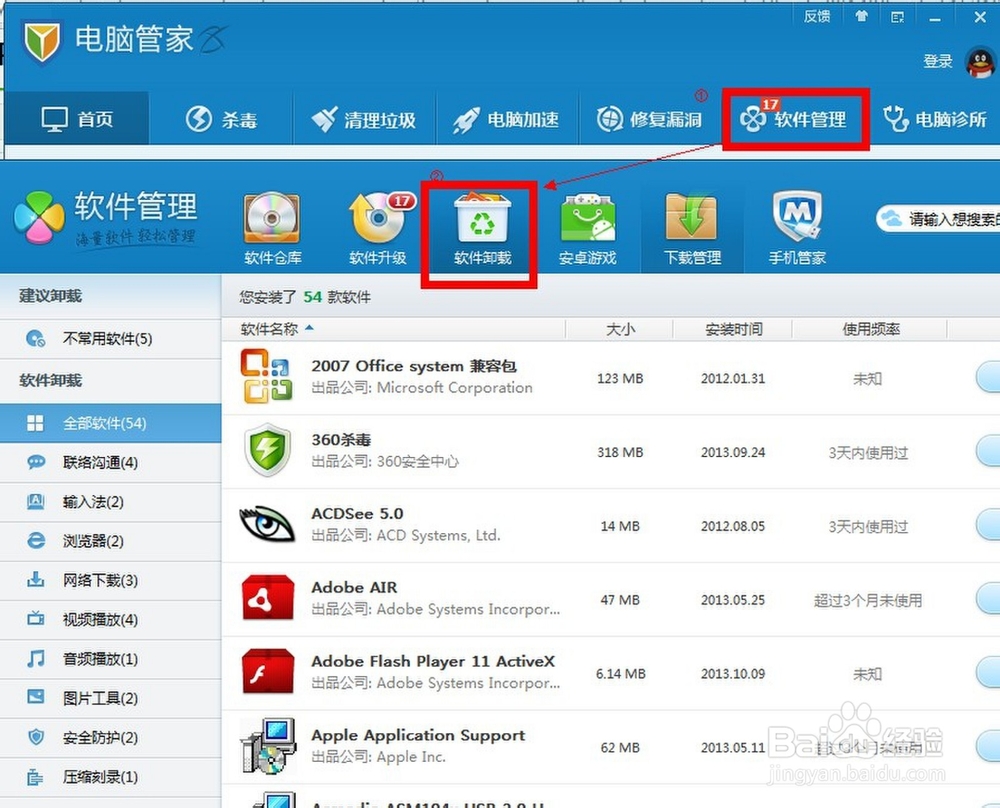The image size is (1000, 808).
Task: Select 网络下载(3) category
Action: coord(110,580)
